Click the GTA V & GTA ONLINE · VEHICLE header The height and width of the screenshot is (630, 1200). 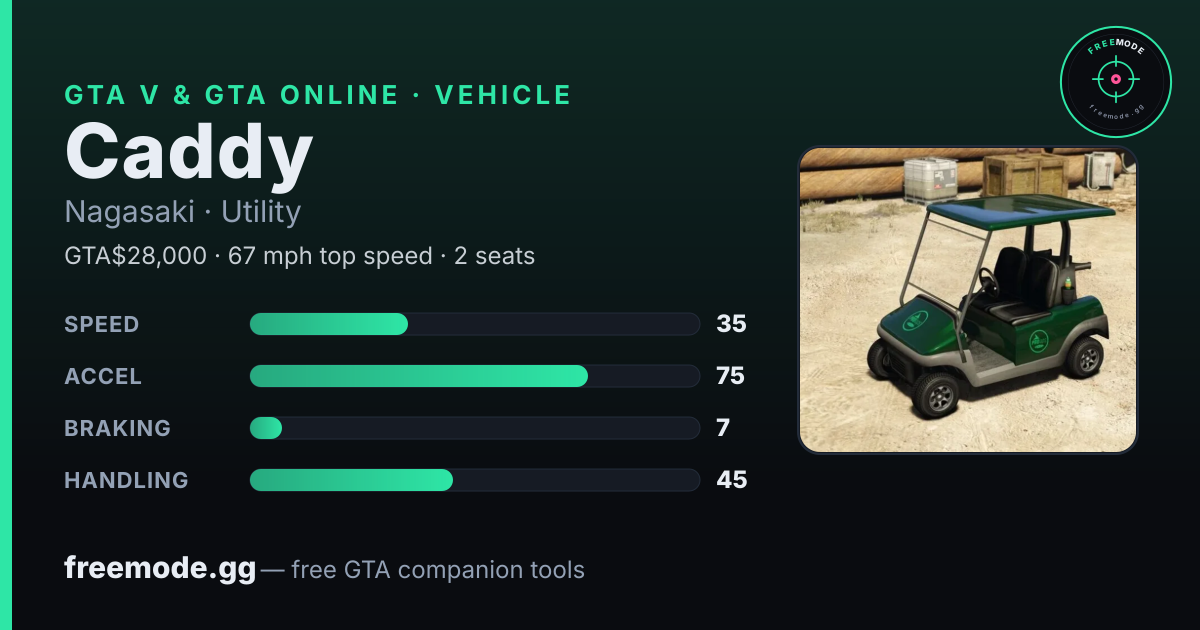[x=318, y=95]
